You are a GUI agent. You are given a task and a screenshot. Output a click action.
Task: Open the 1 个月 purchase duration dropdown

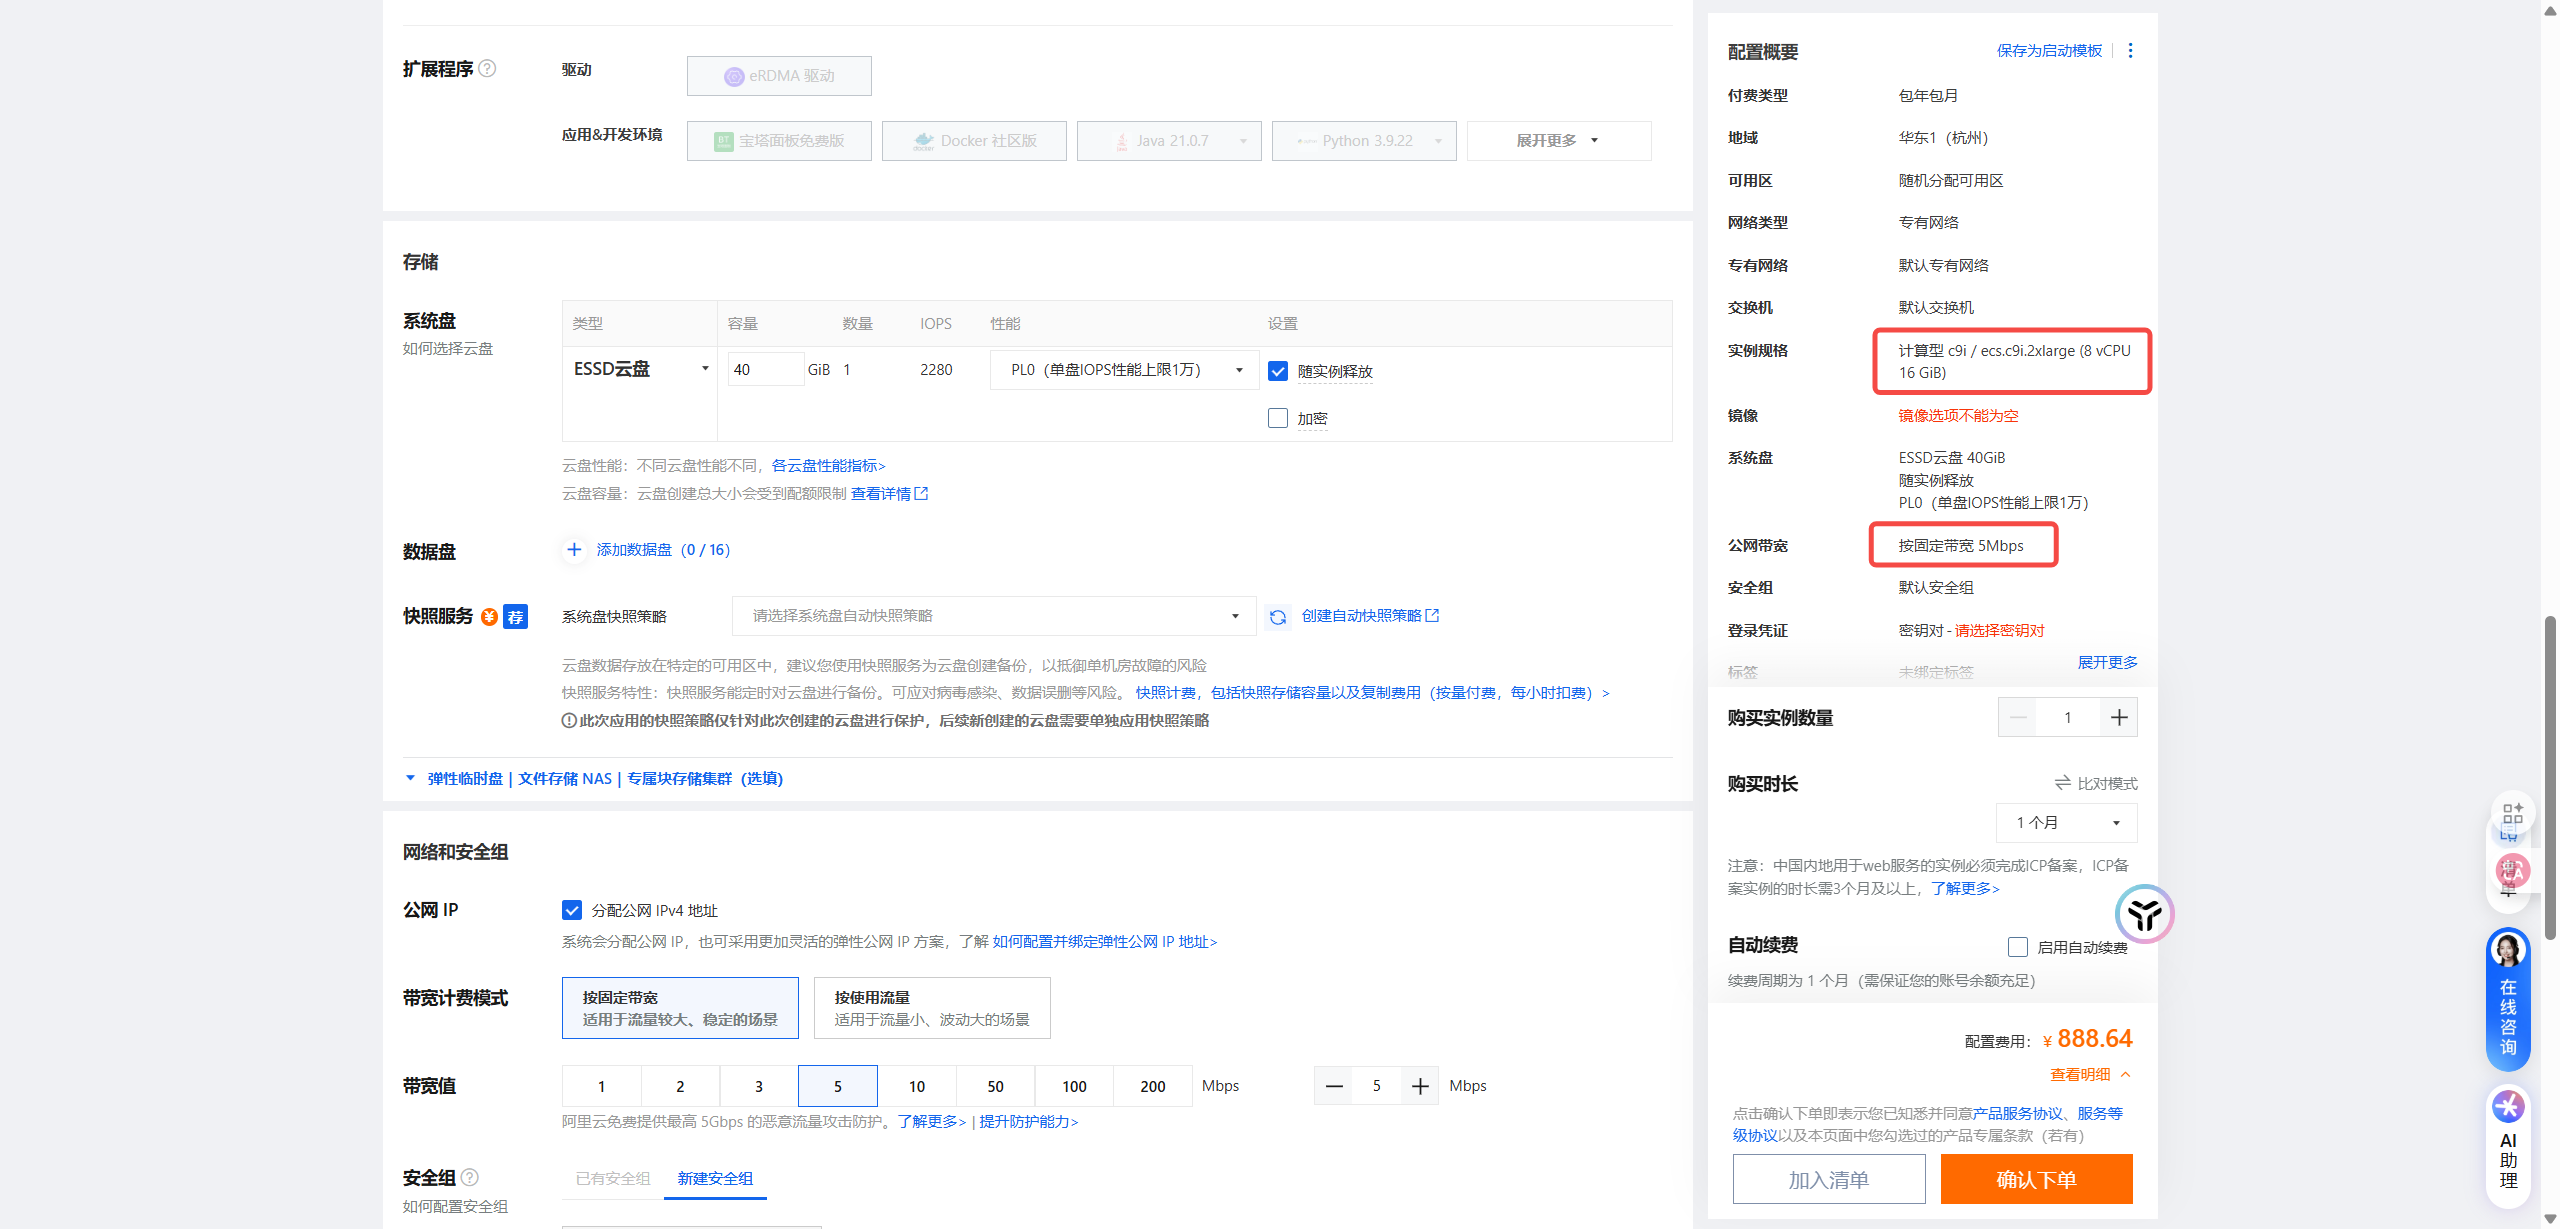click(x=2066, y=823)
